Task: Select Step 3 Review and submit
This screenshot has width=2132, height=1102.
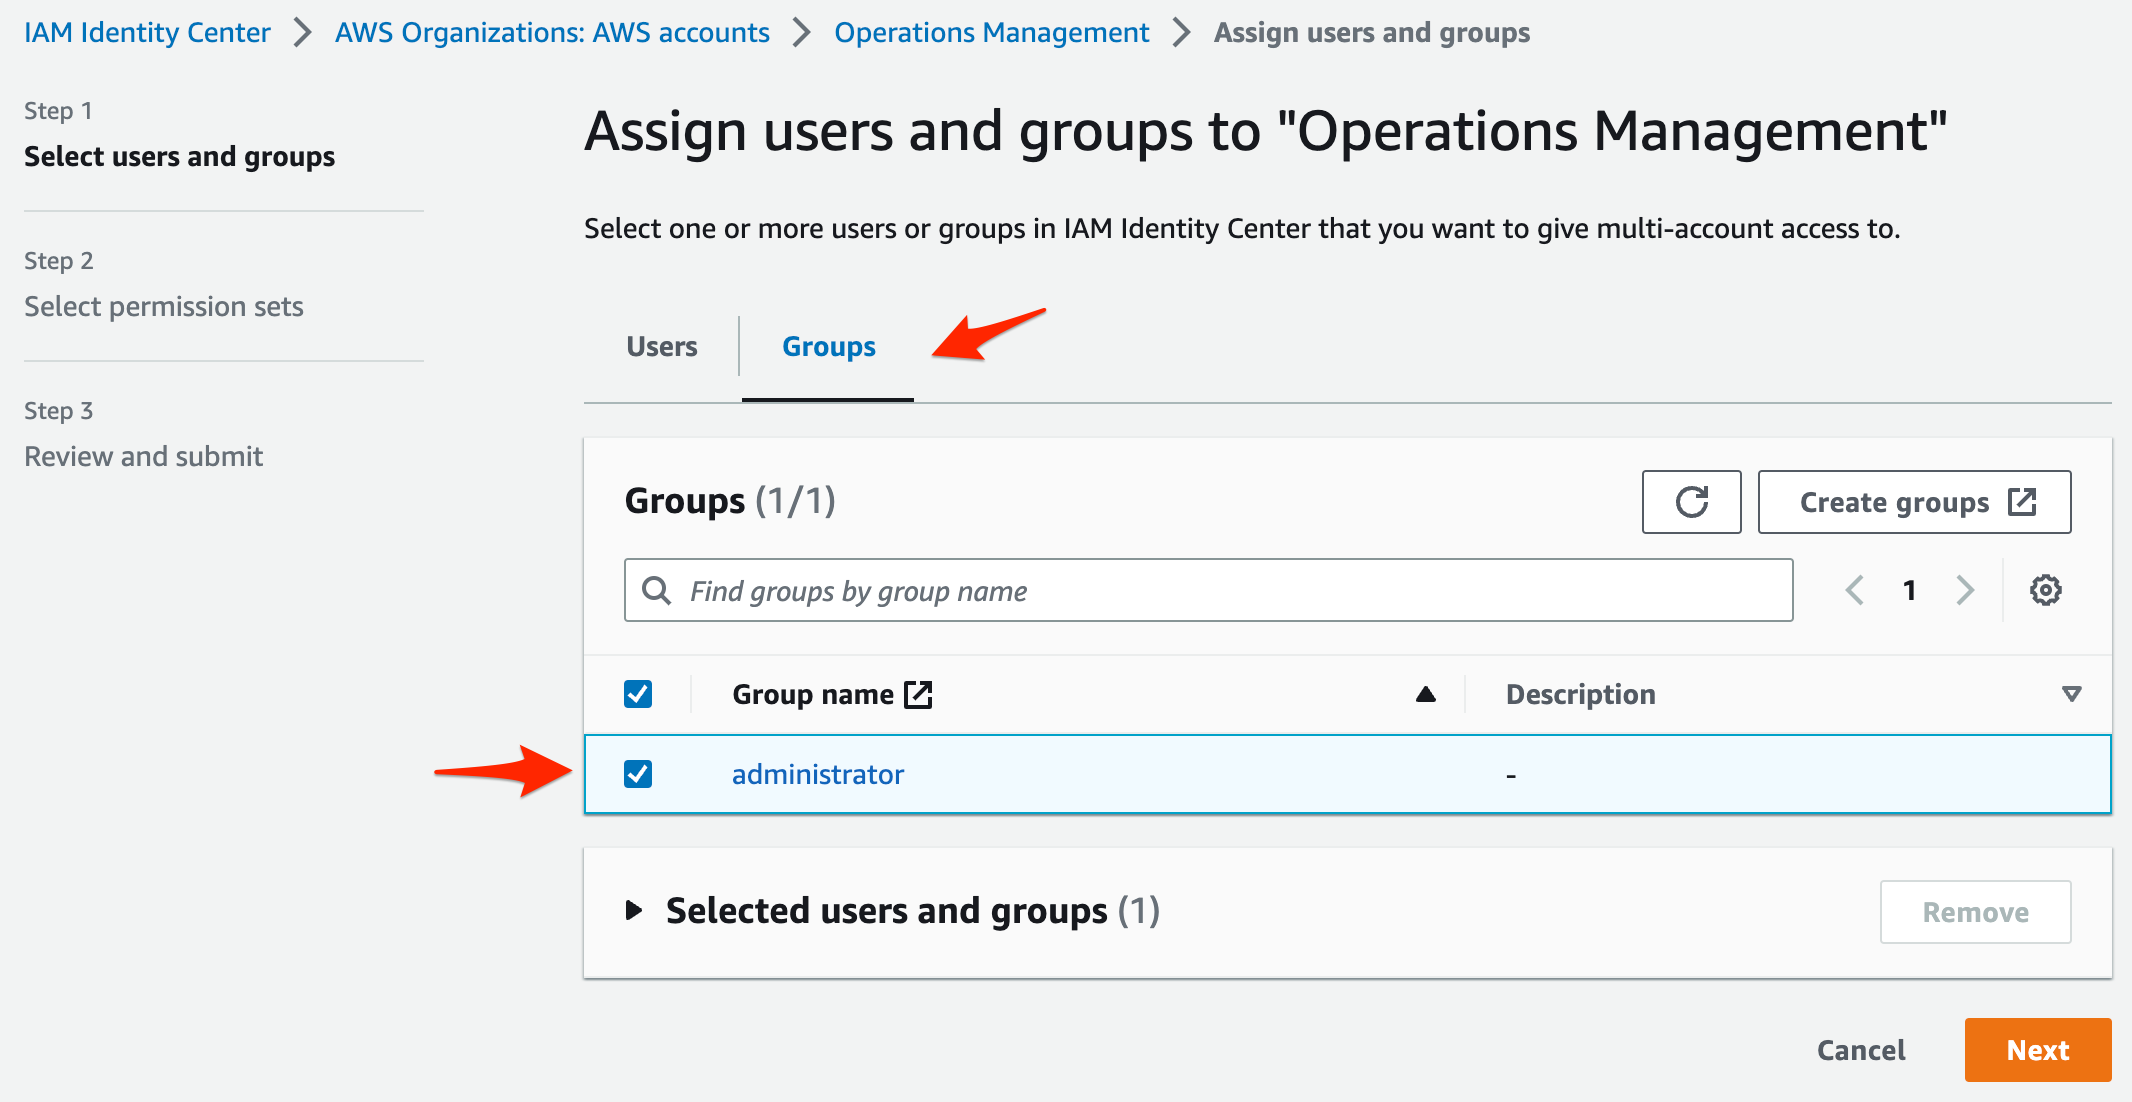Action: [143, 456]
